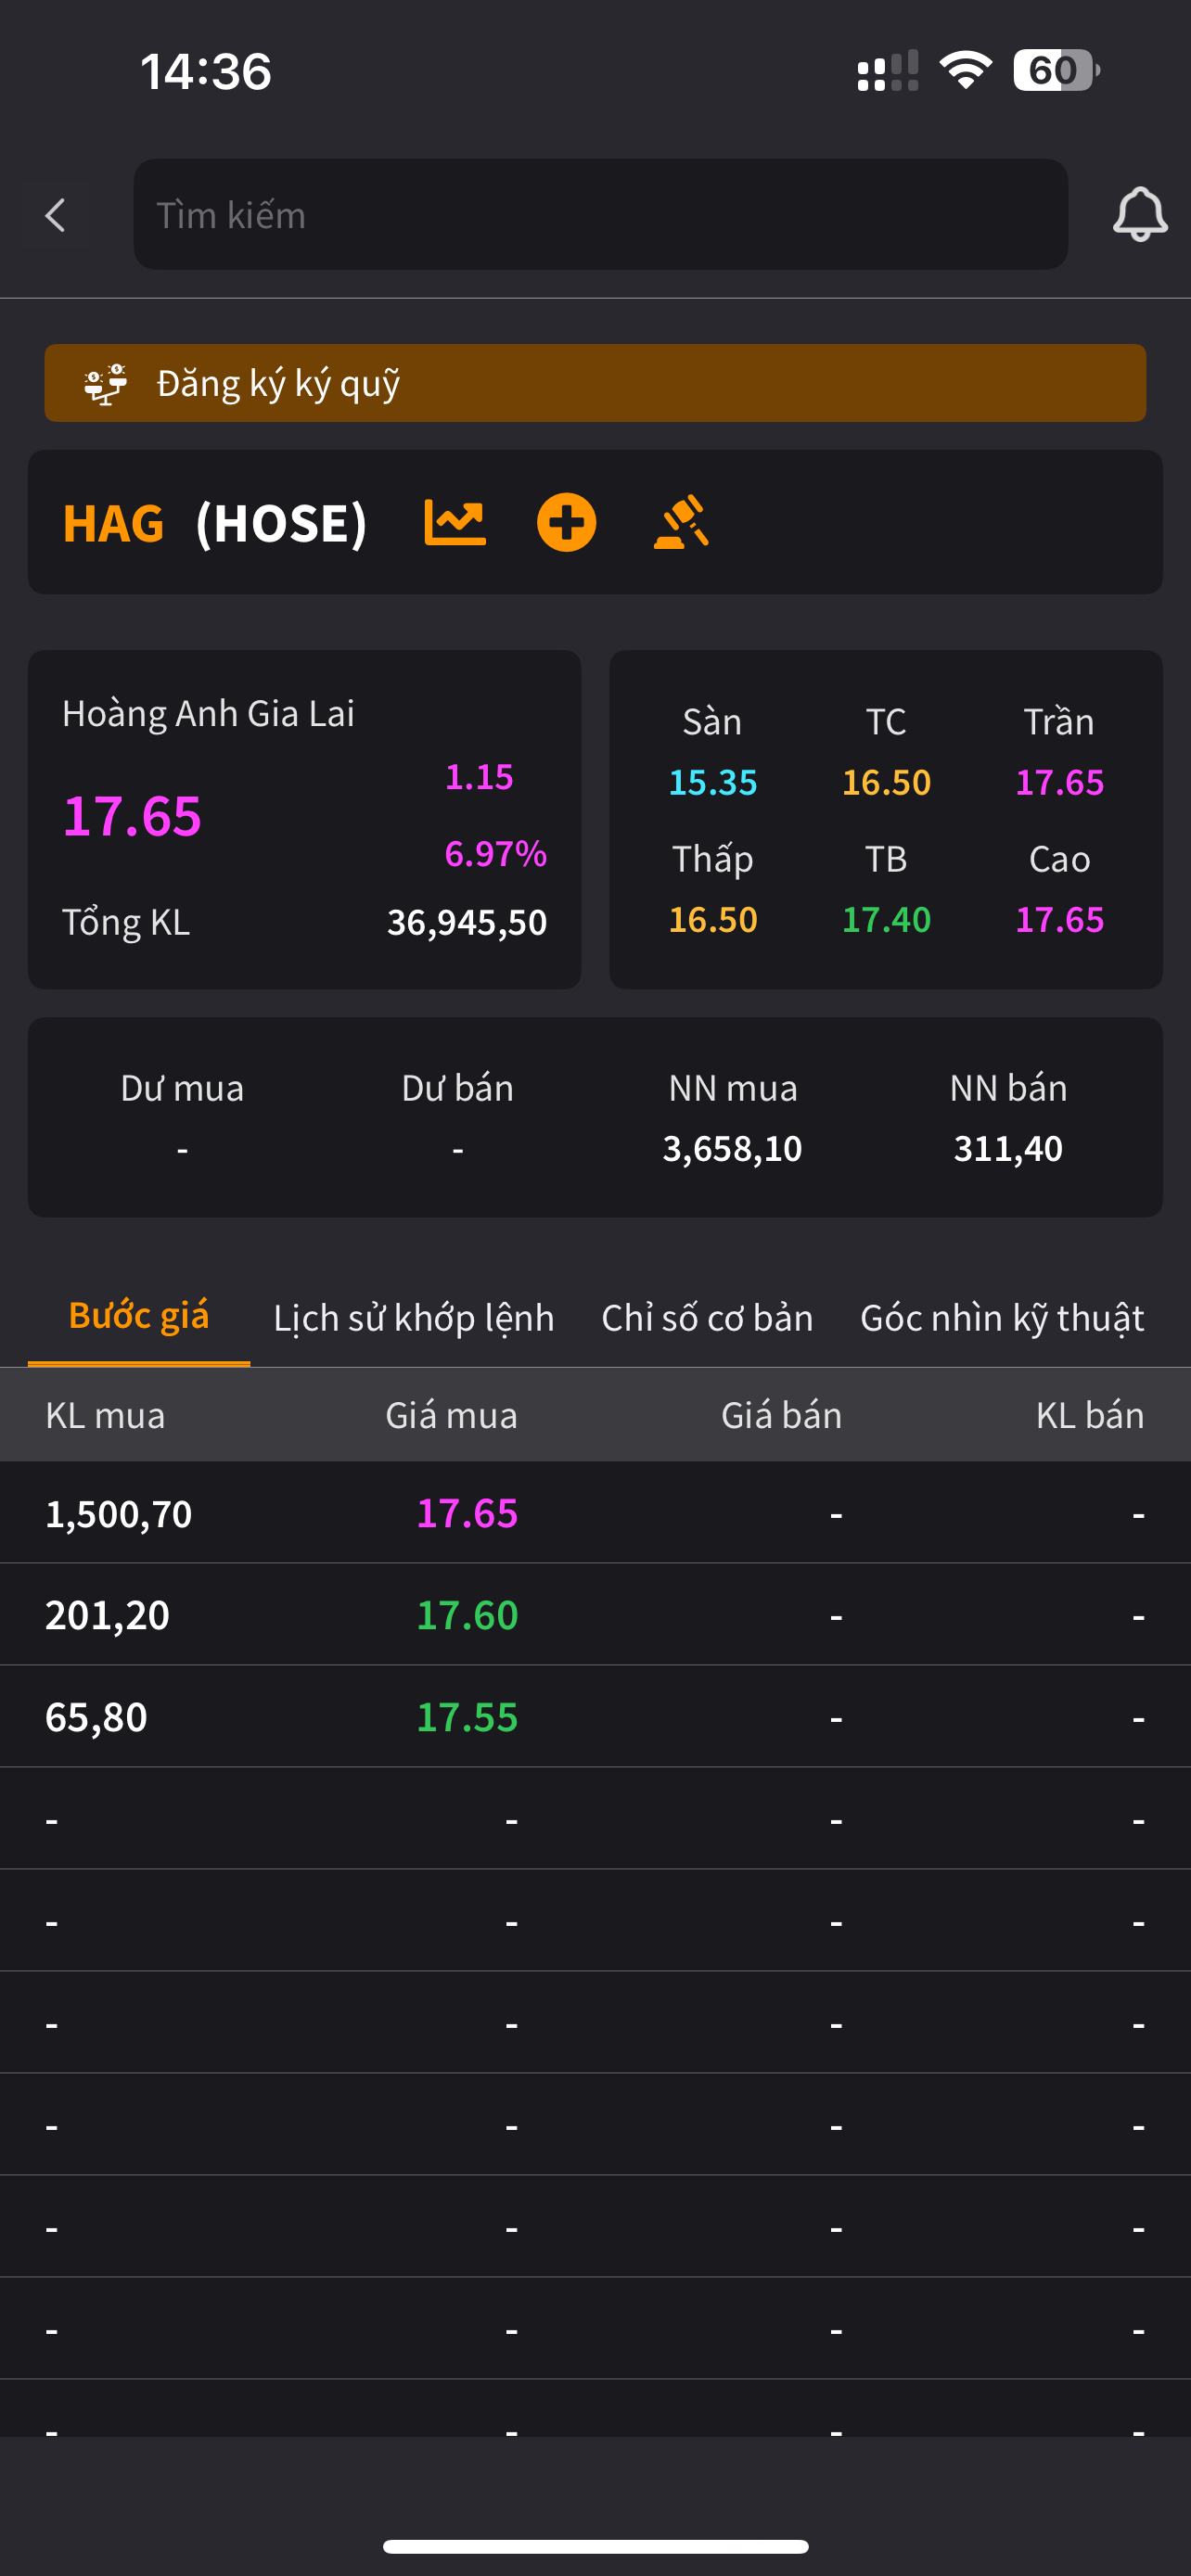Tap the cellular signal icon

888,71
